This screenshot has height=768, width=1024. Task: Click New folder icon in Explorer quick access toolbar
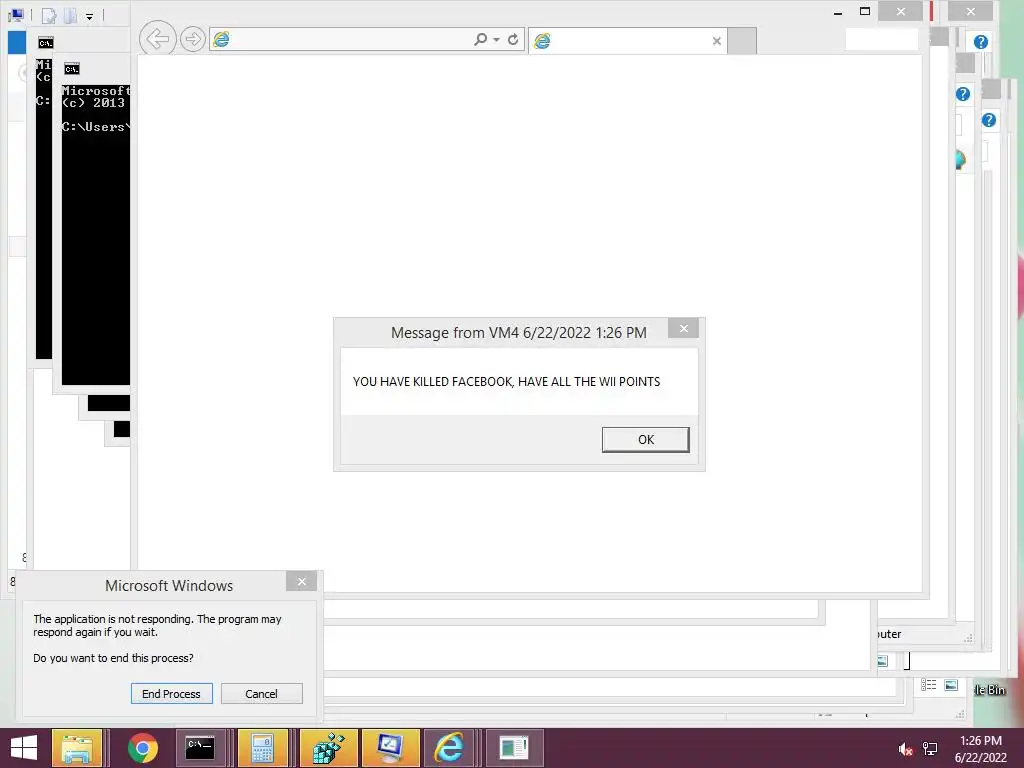(x=71, y=16)
